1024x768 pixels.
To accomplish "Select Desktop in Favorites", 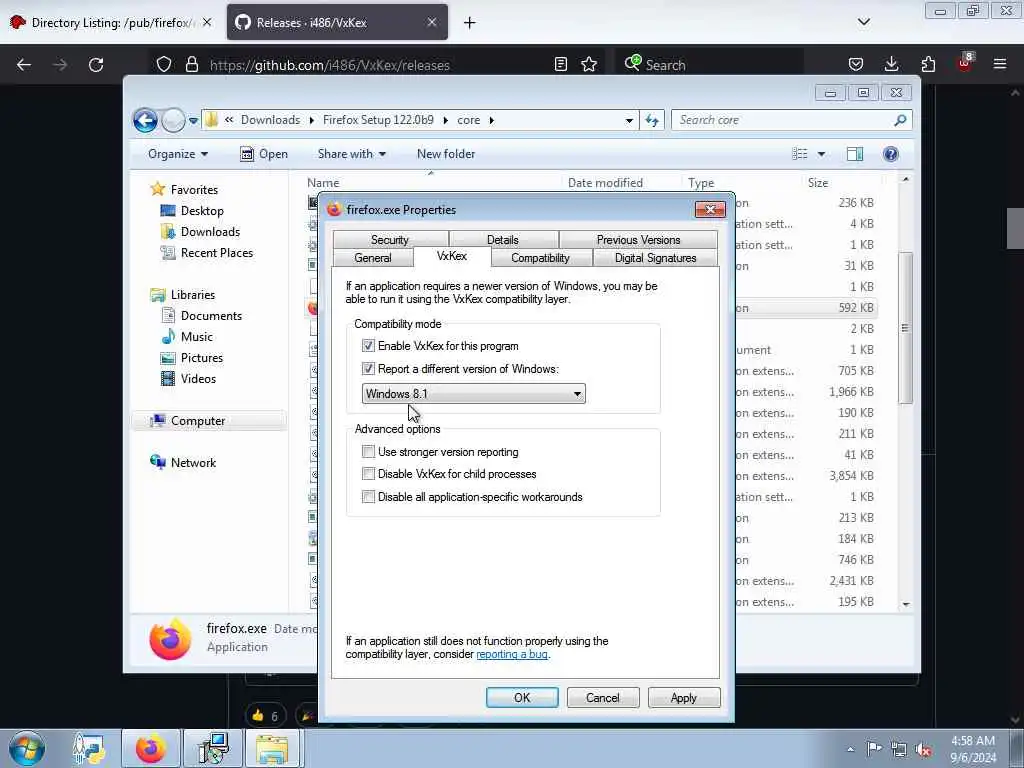I will [x=202, y=210].
